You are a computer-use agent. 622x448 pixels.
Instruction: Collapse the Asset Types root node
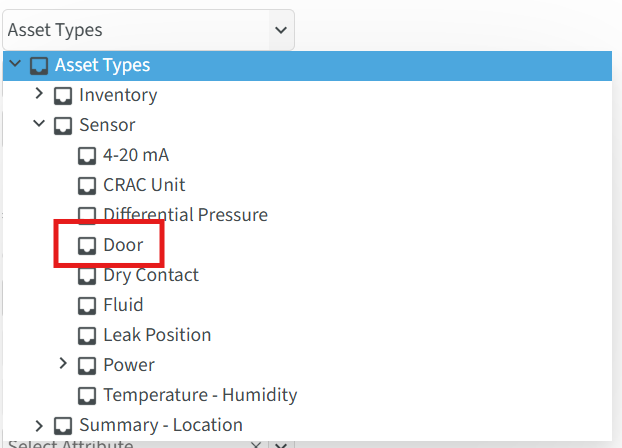coord(15,65)
